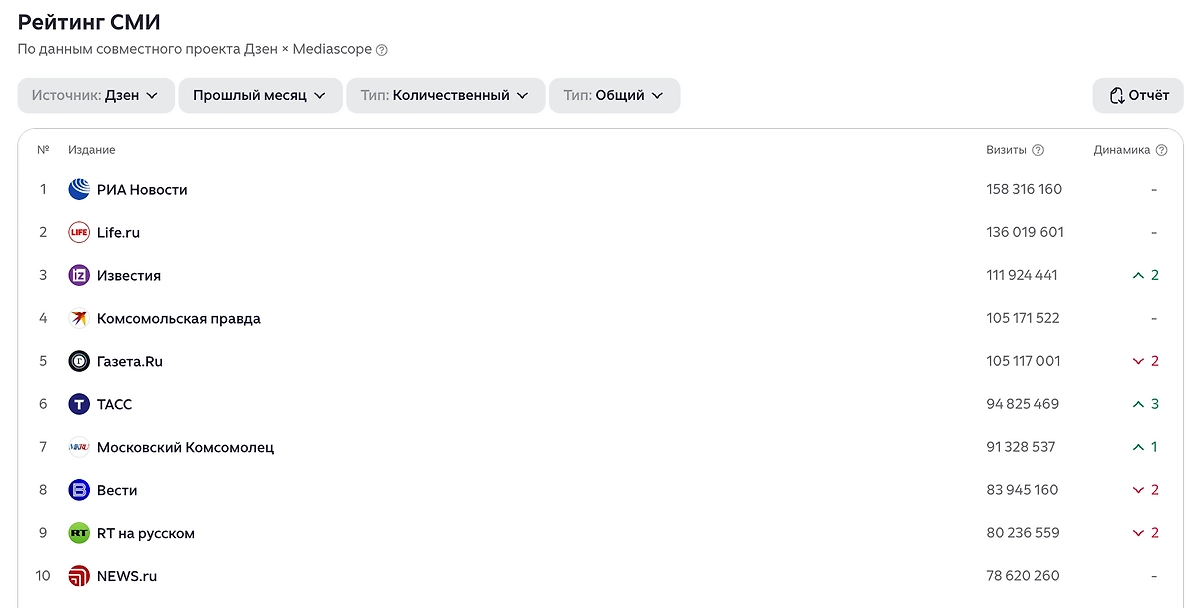Click the Издание column header
The height and width of the screenshot is (608, 1200).
point(92,150)
